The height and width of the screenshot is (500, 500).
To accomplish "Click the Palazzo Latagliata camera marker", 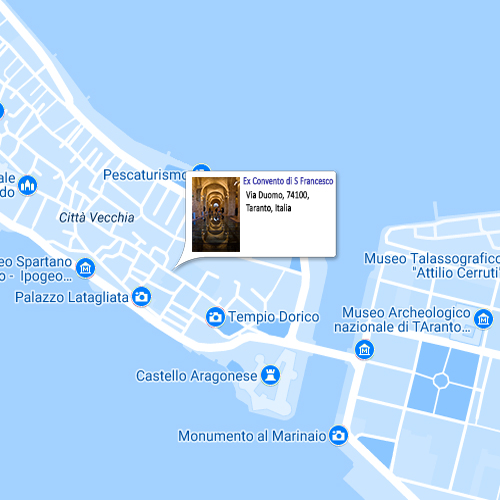I will pos(142,296).
